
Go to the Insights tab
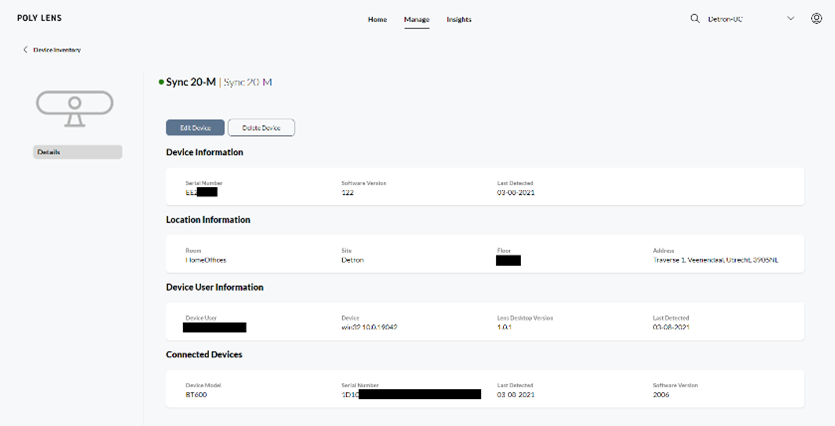click(459, 19)
